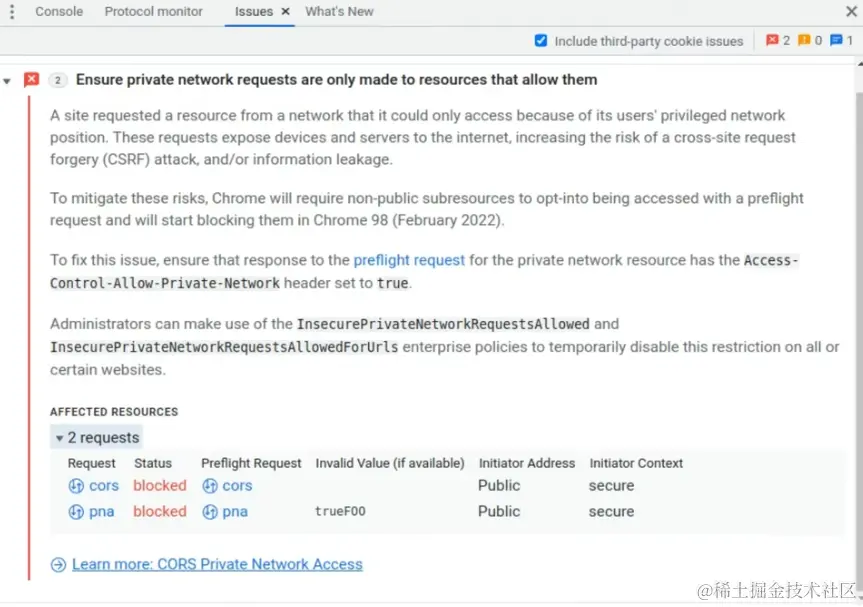Open cors request in Network panel icon
This screenshot has height=607, width=863.
coord(76,486)
